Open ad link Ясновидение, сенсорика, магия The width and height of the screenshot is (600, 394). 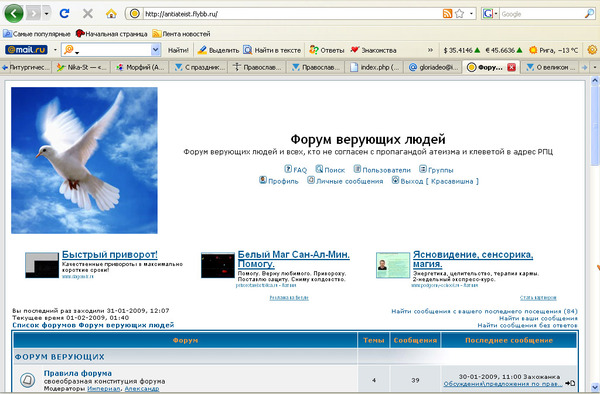coord(473,259)
